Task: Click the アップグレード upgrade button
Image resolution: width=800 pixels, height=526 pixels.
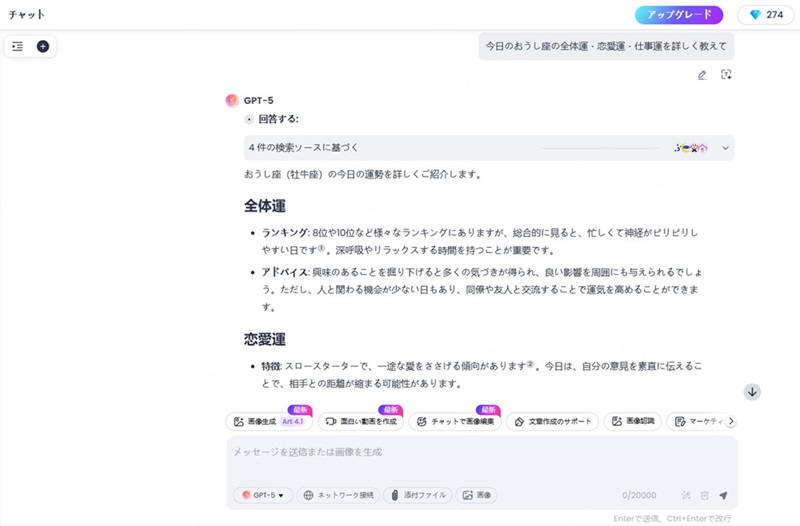Action: (x=678, y=15)
